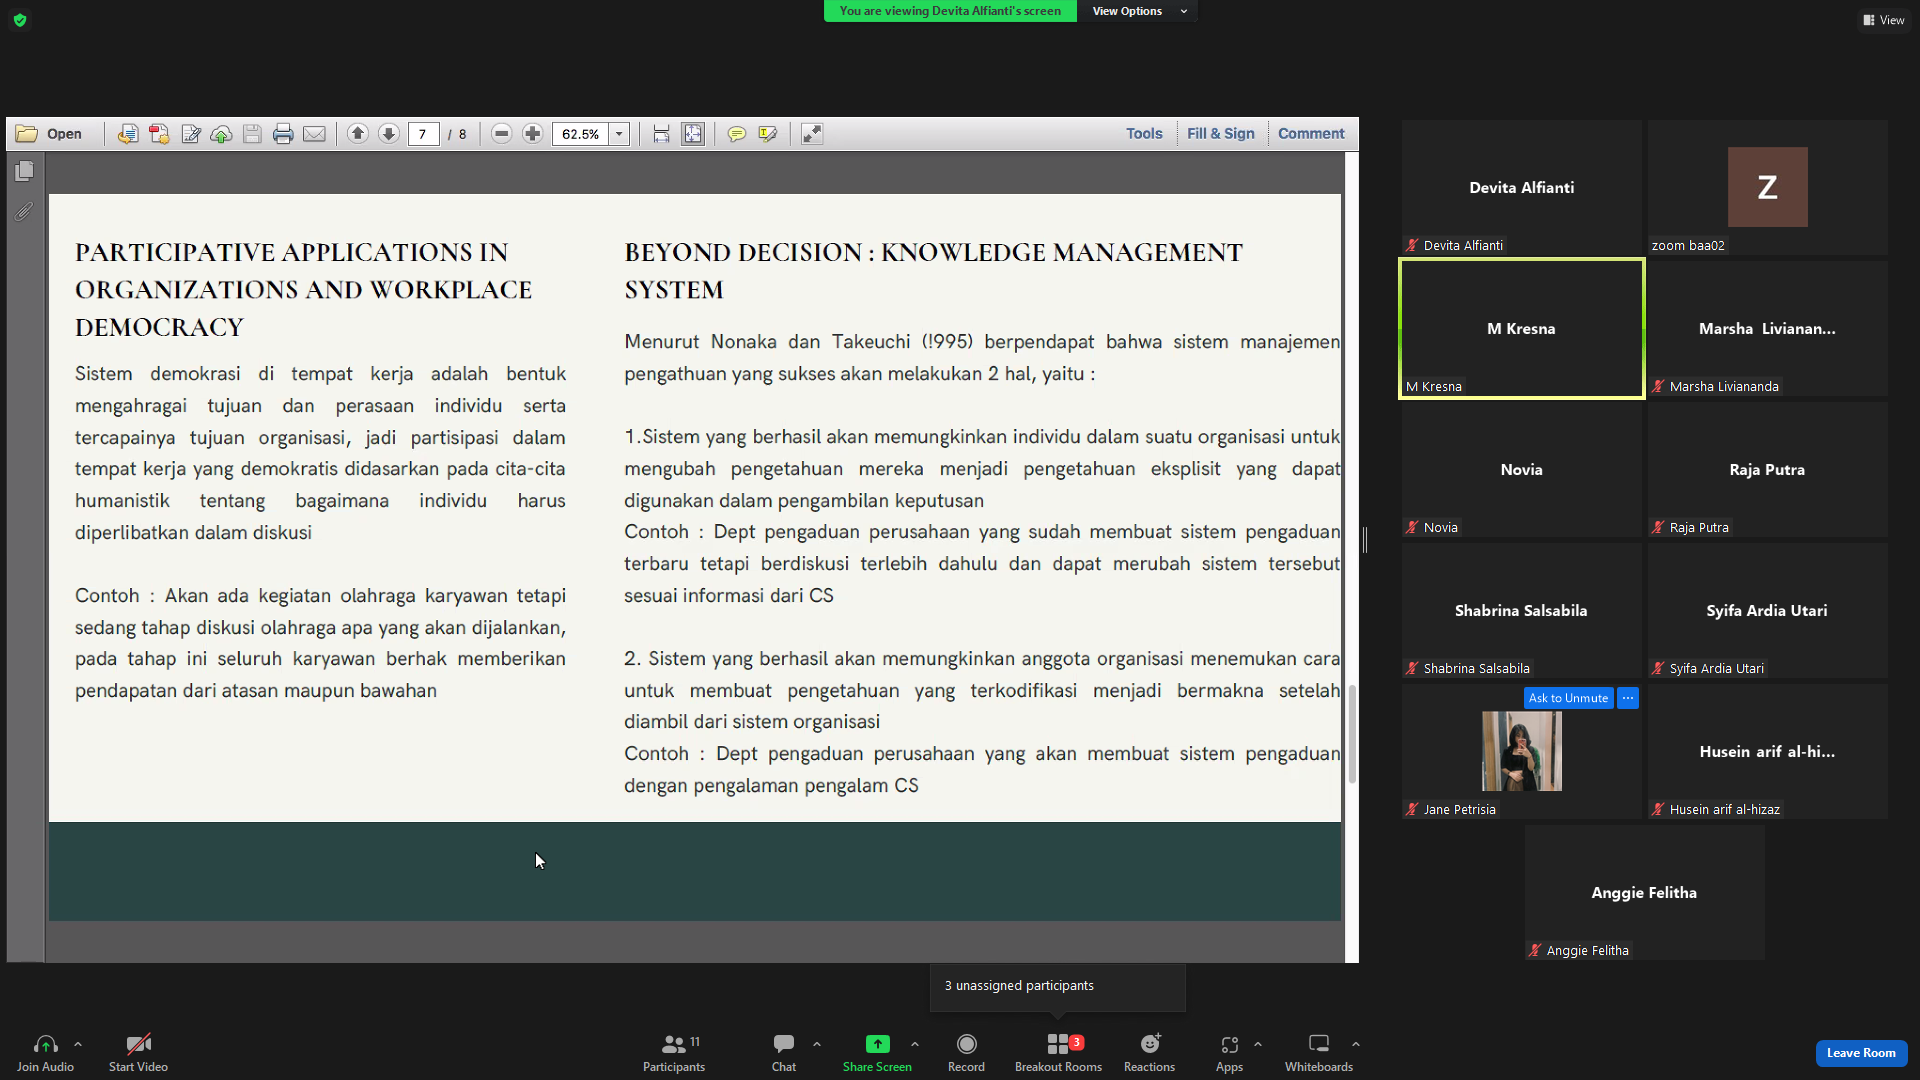Viewport: 1920px width, 1080px height.
Task: Go to next page in PDF
Action: pyautogui.click(x=389, y=134)
